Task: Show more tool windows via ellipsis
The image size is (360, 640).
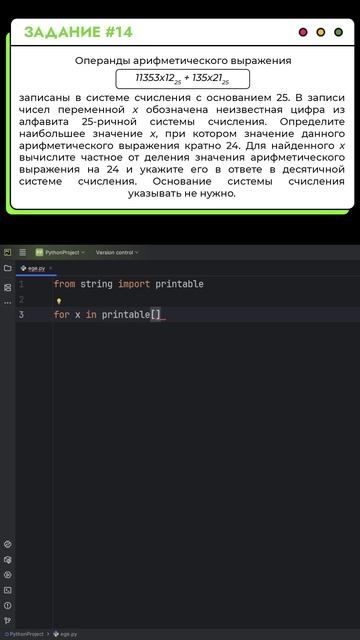Action: [7, 303]
